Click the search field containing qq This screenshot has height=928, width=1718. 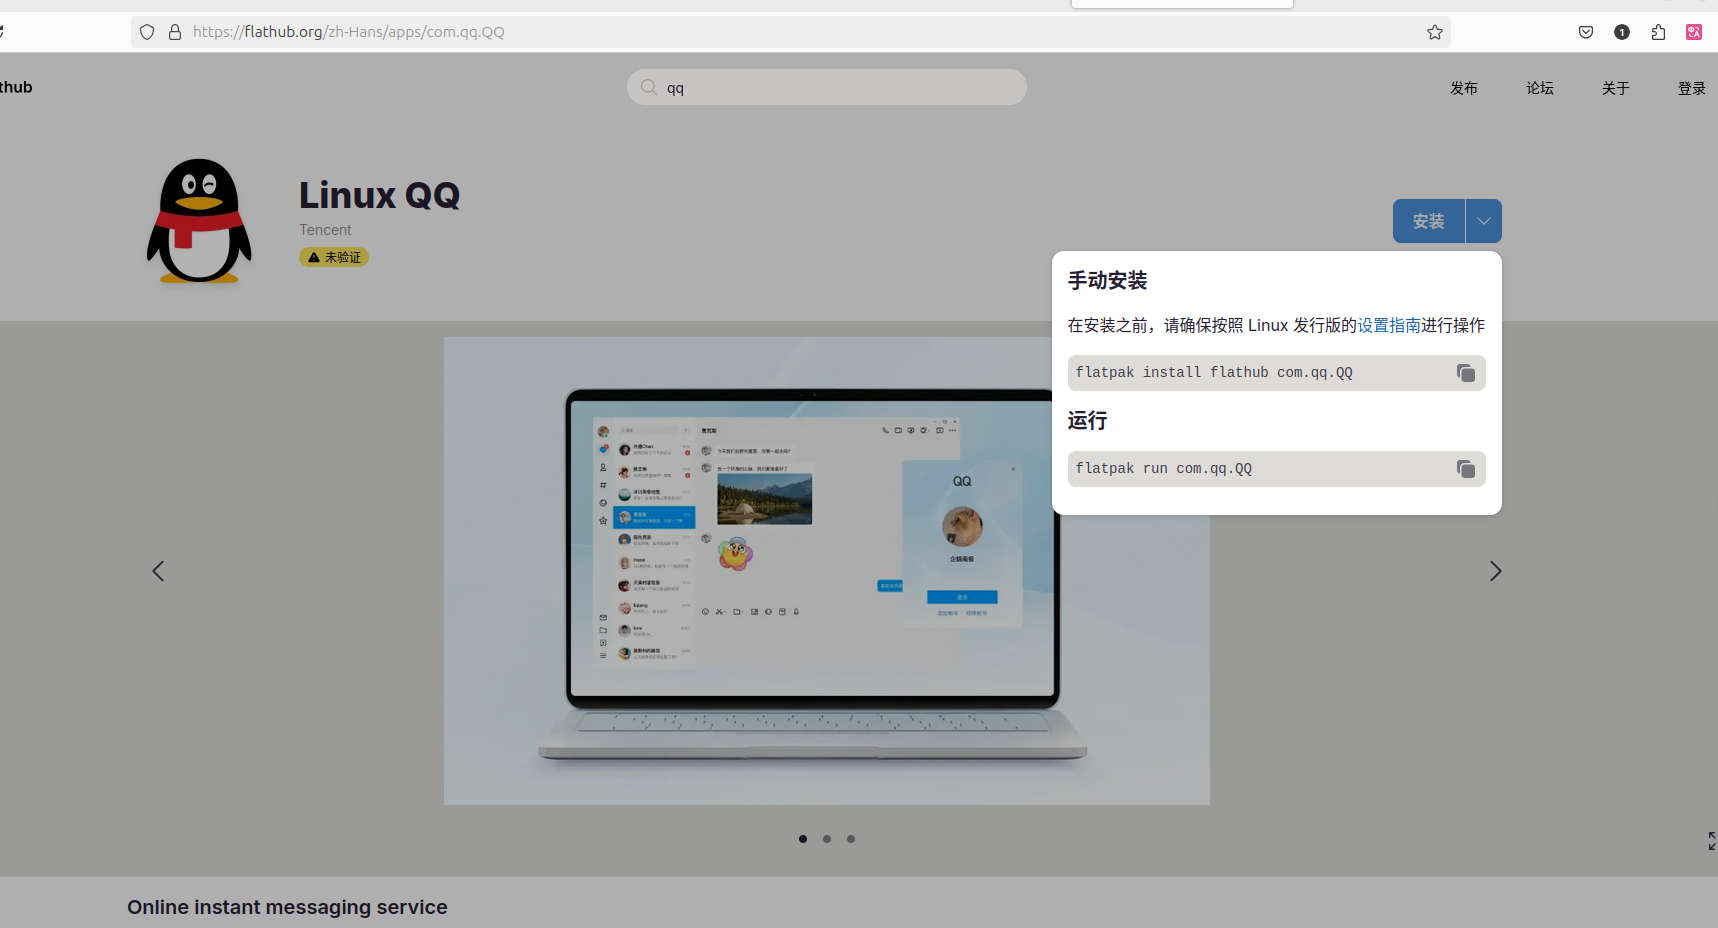[x=827, y=87]
